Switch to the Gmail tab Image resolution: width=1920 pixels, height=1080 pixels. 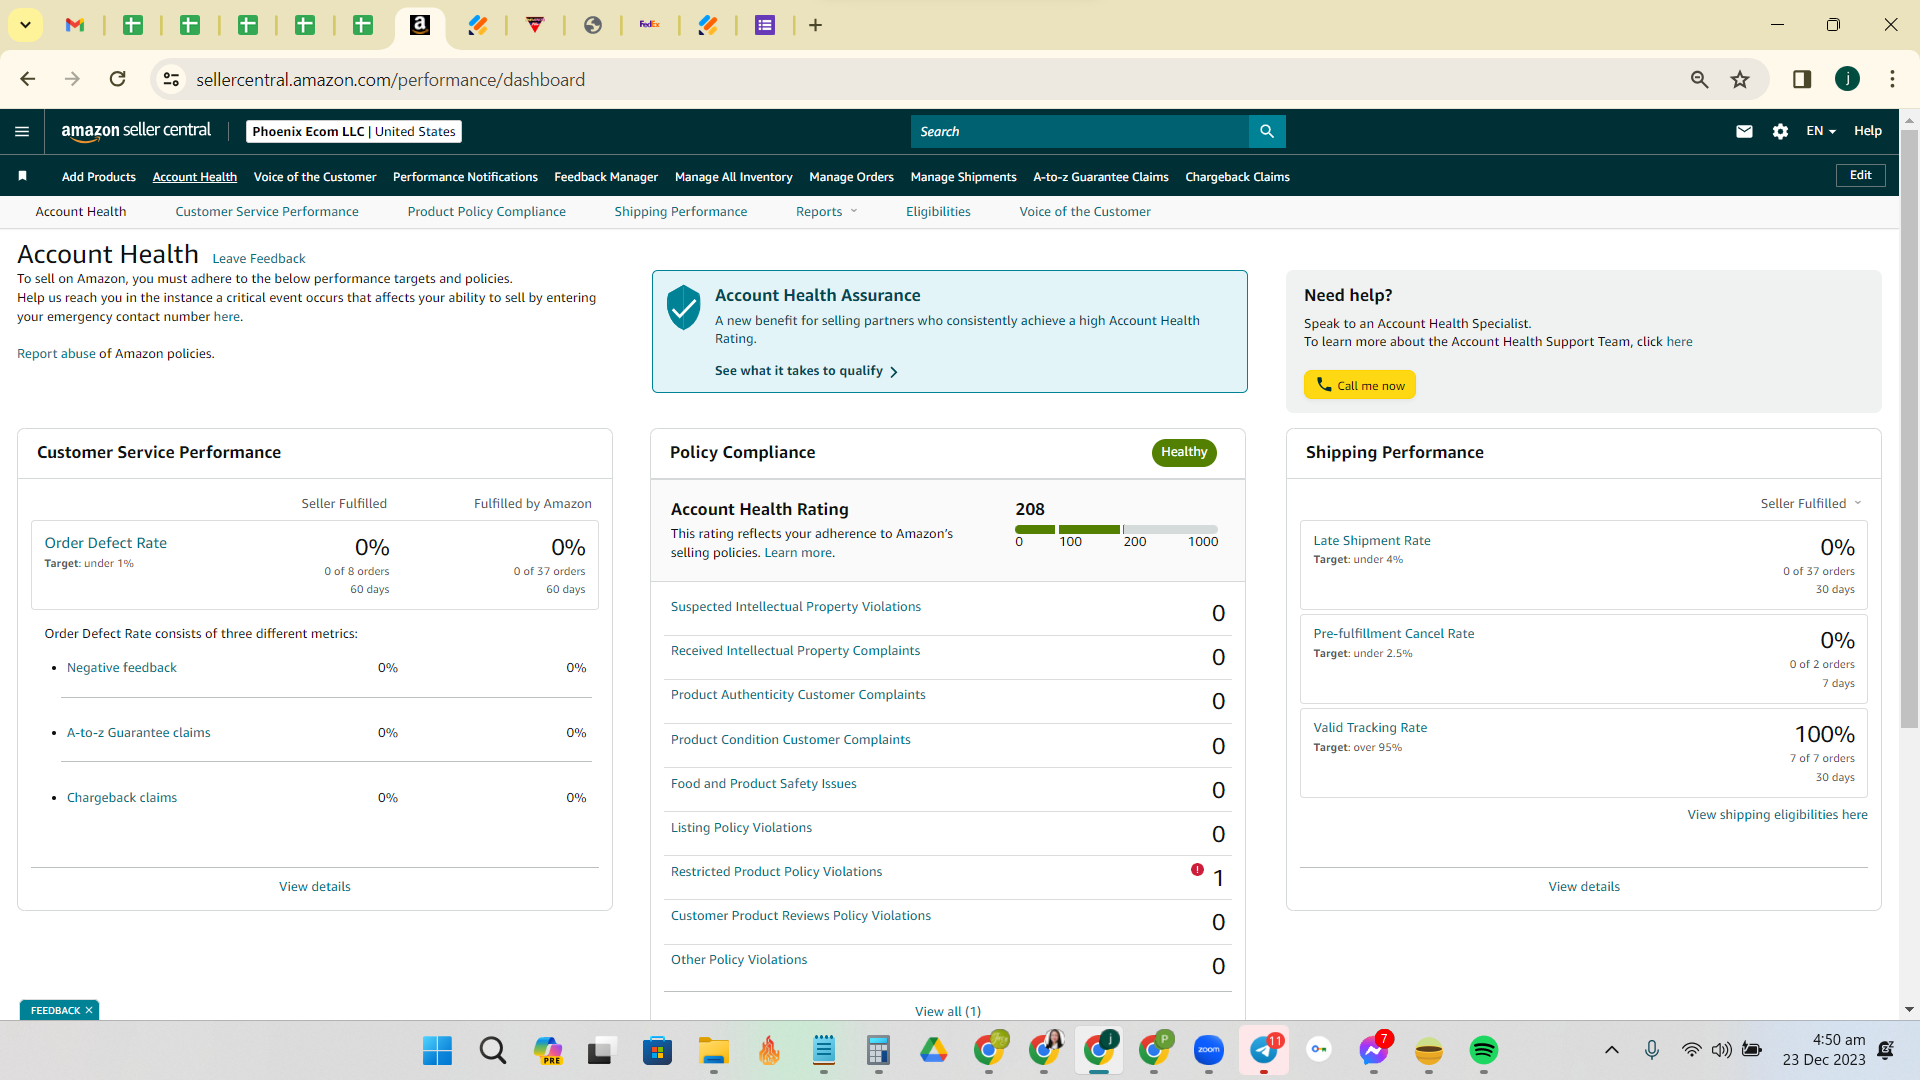pos(75,25)
